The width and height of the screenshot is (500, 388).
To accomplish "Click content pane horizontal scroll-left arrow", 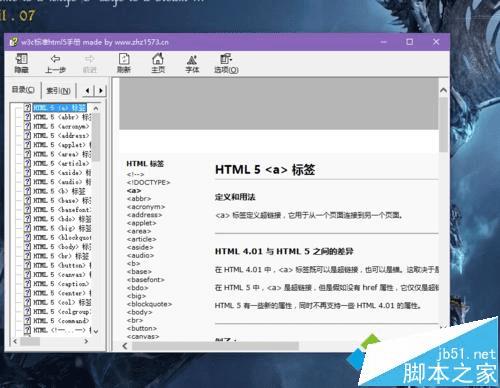I will (125, 346).
